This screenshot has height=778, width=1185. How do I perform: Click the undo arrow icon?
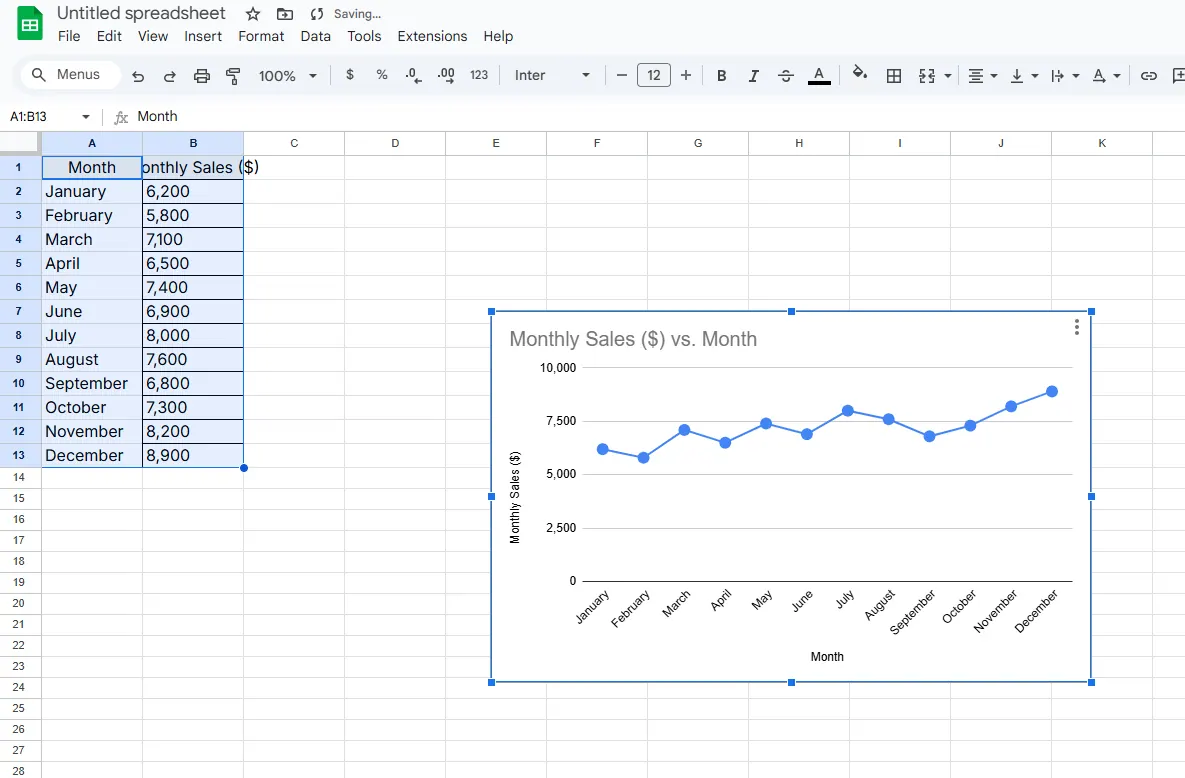(x=138, y=76)
